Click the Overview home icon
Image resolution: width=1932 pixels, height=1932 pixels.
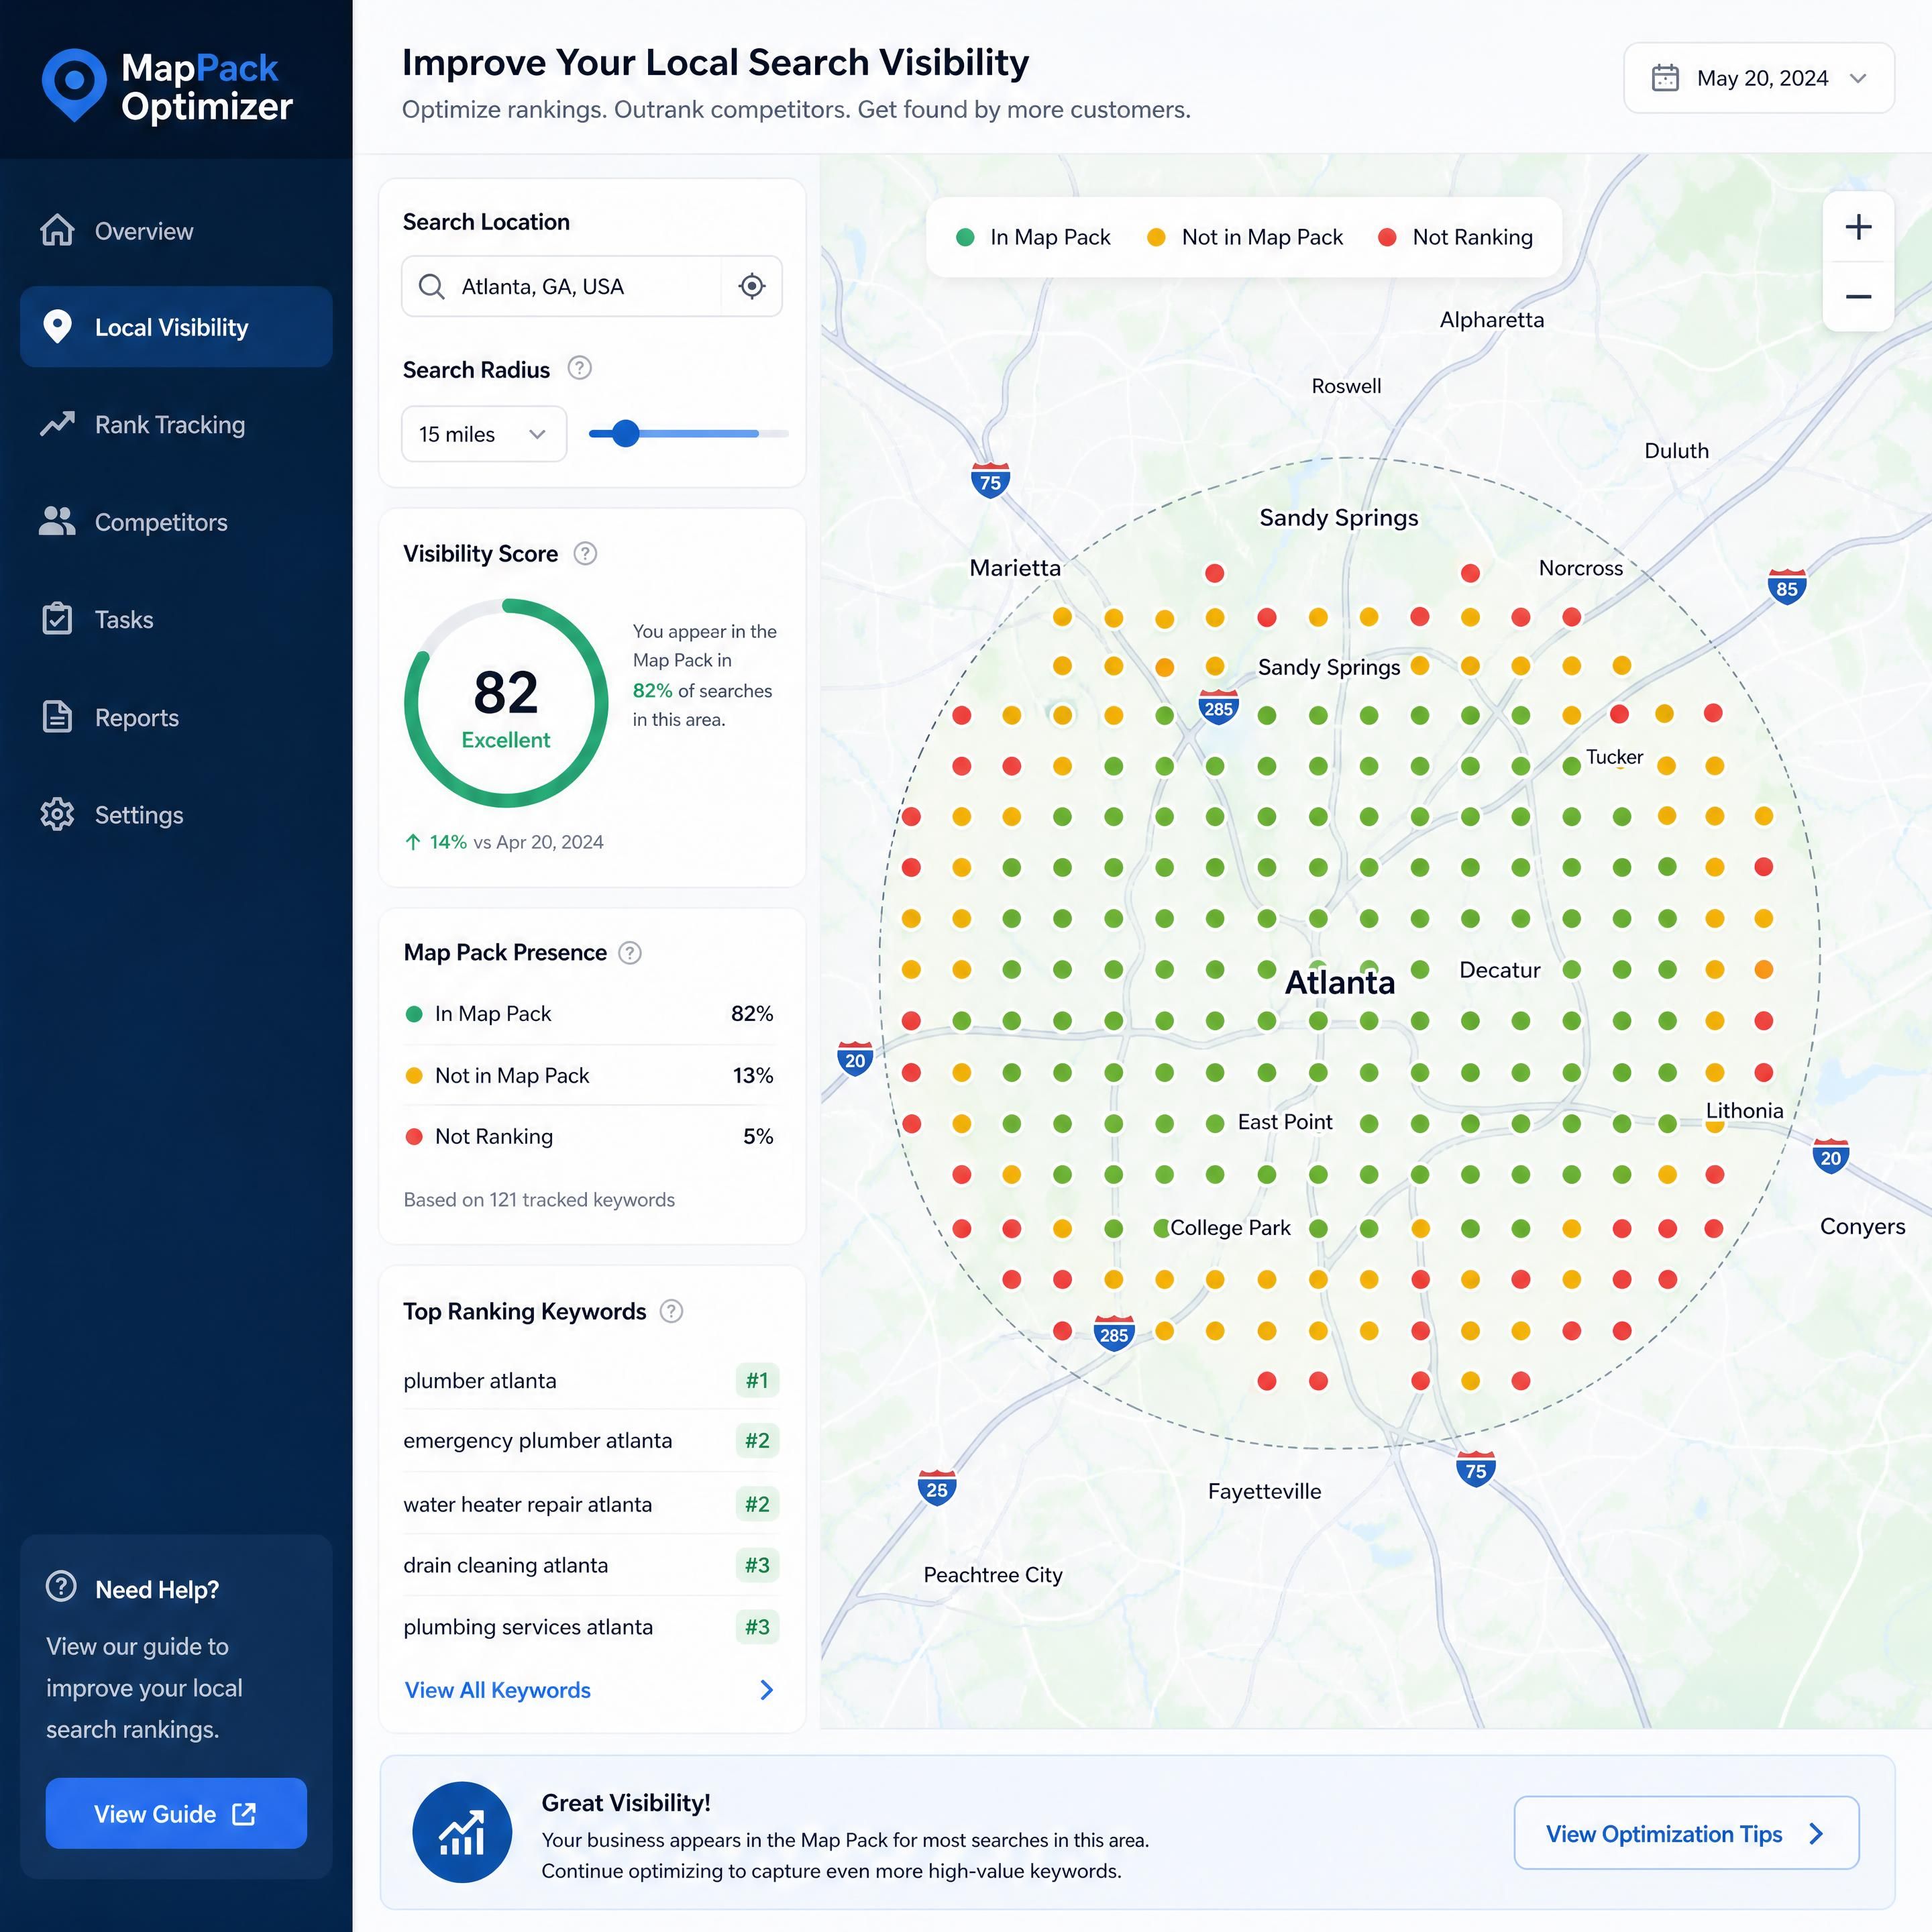pyautogui.click(x=57, y=230)
